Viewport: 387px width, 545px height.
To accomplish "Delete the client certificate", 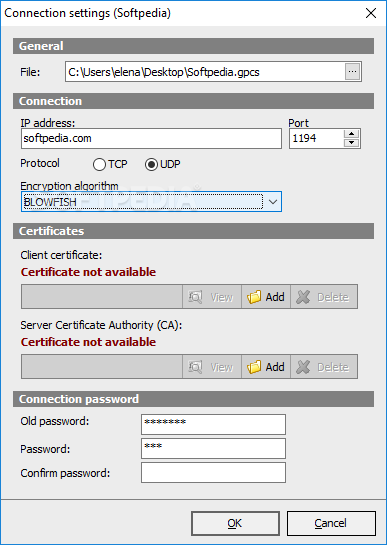I will 324,297.
